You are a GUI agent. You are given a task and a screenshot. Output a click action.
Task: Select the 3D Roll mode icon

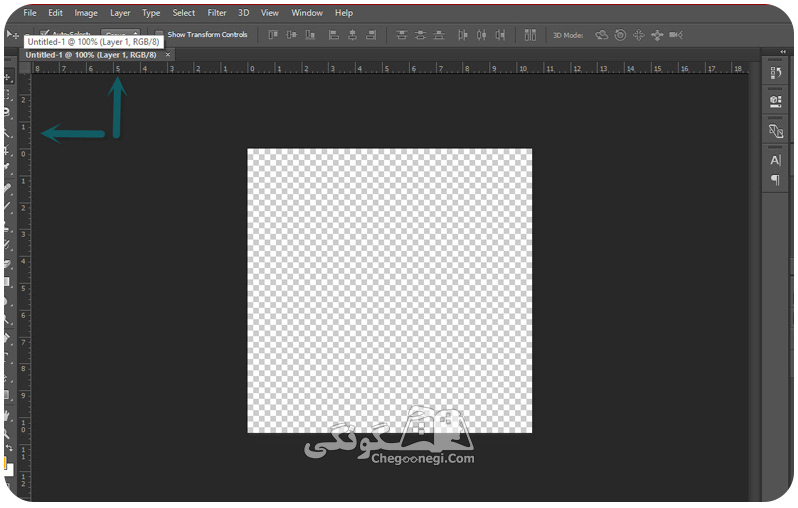click(x=620, y=35)
